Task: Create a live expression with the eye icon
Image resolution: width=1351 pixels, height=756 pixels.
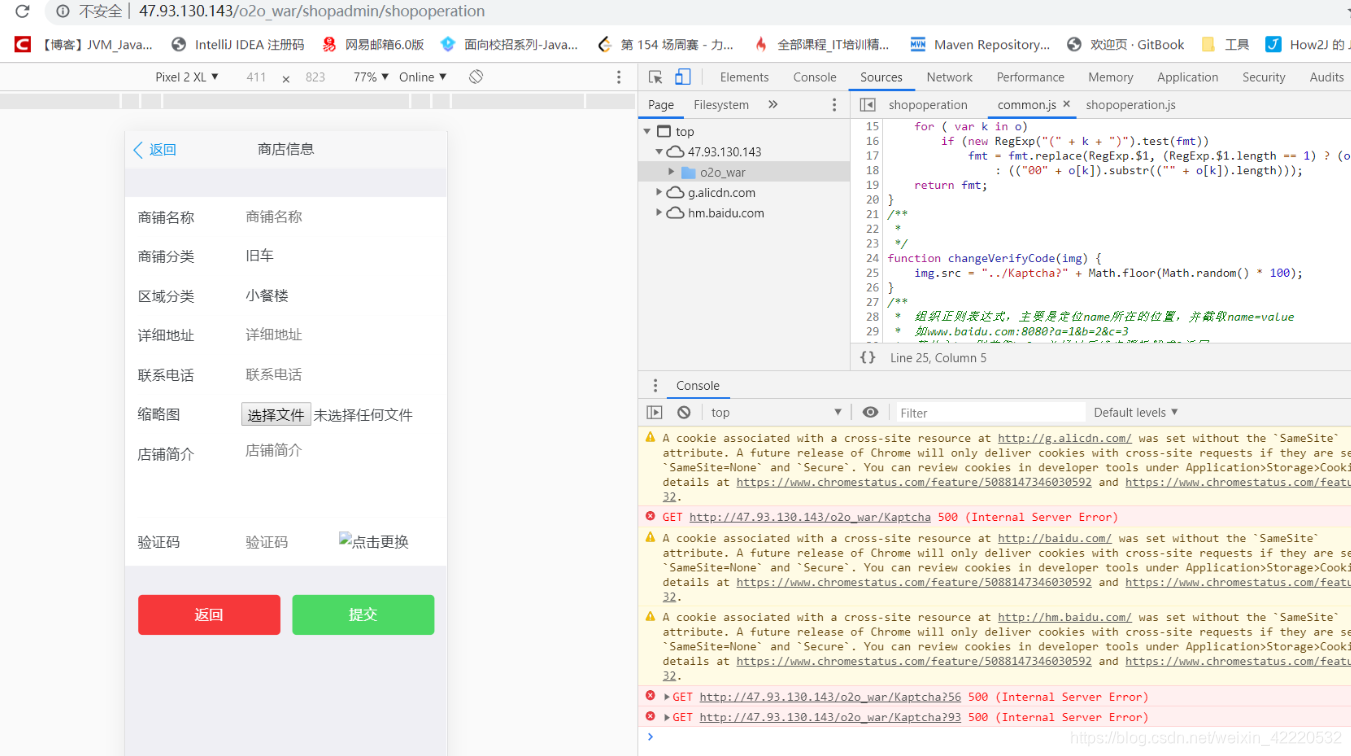Action: [870, 412]
